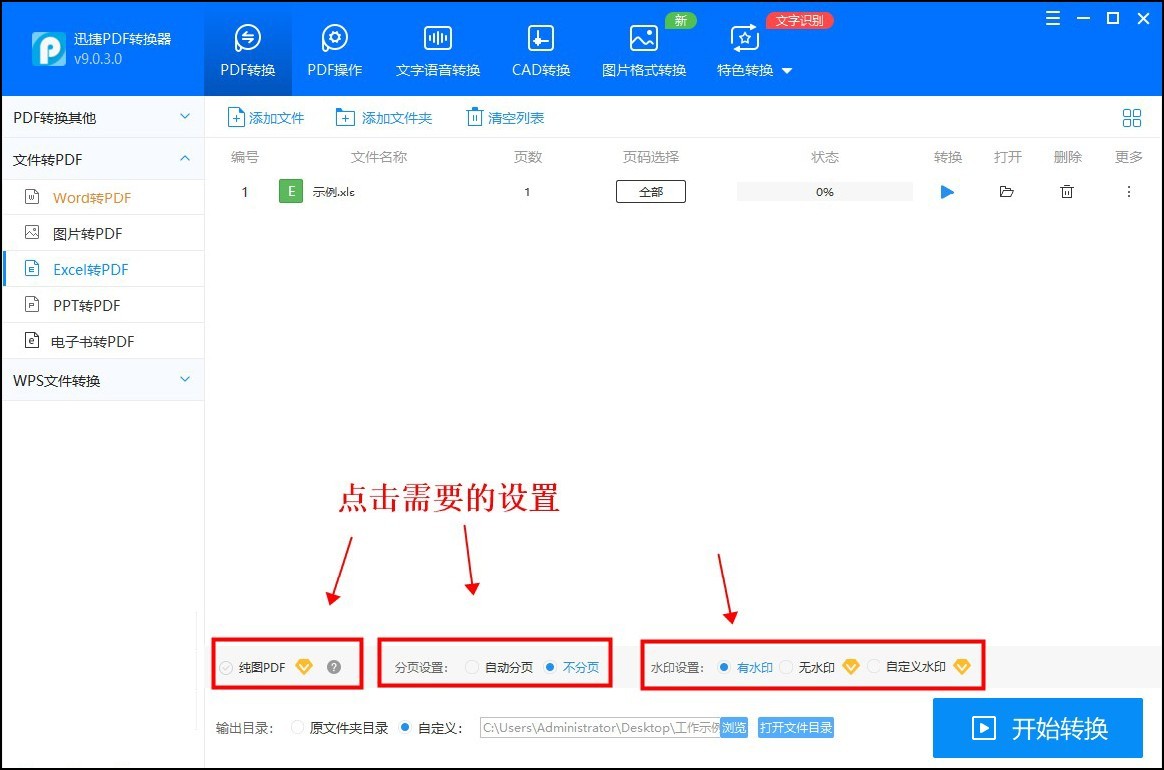Viewport: 1164px width, 770px height.
Task: Click the 开始转换 button
Action: [x=1038, y=728]
